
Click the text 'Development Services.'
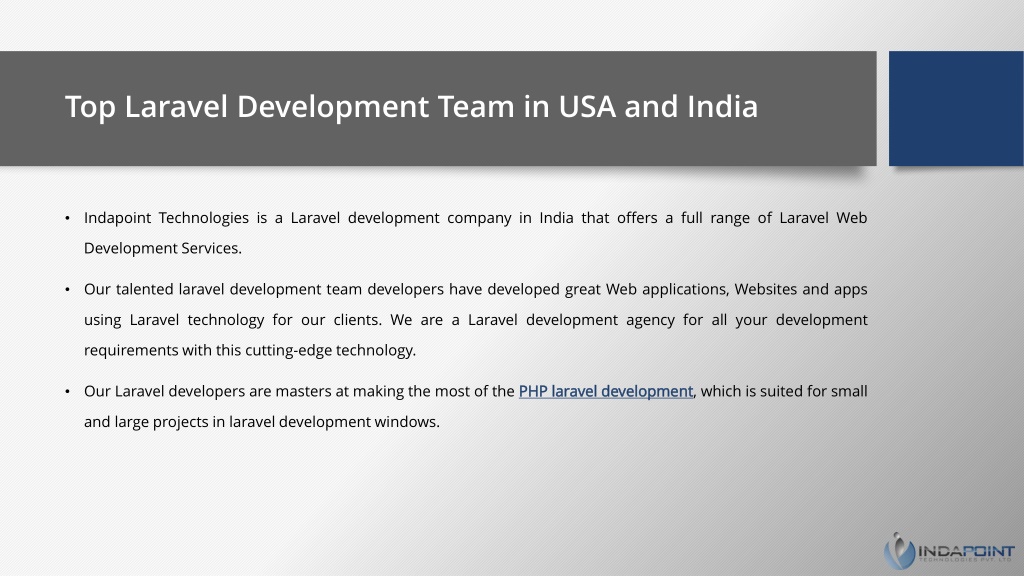point(163,248)
